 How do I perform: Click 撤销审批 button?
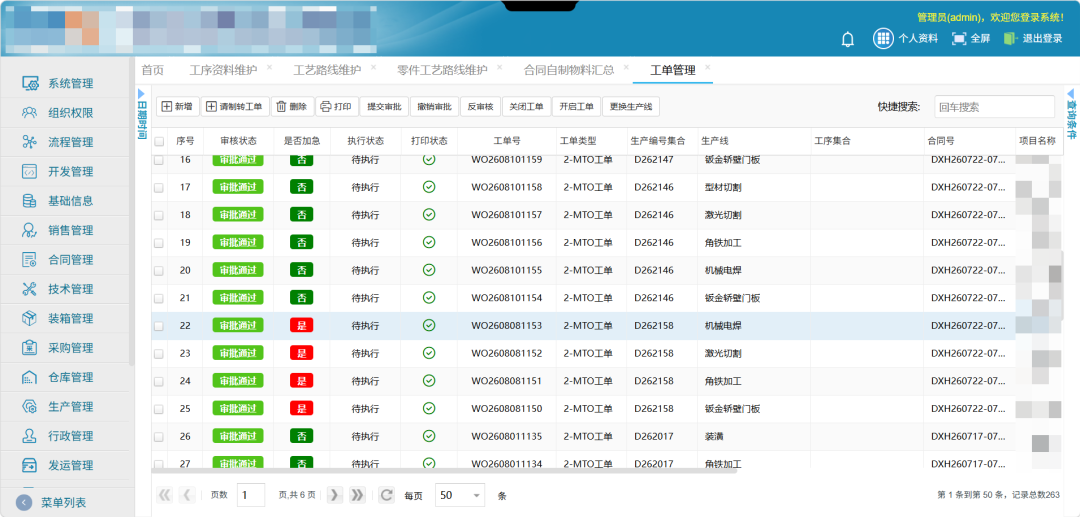tap(435, 107)
